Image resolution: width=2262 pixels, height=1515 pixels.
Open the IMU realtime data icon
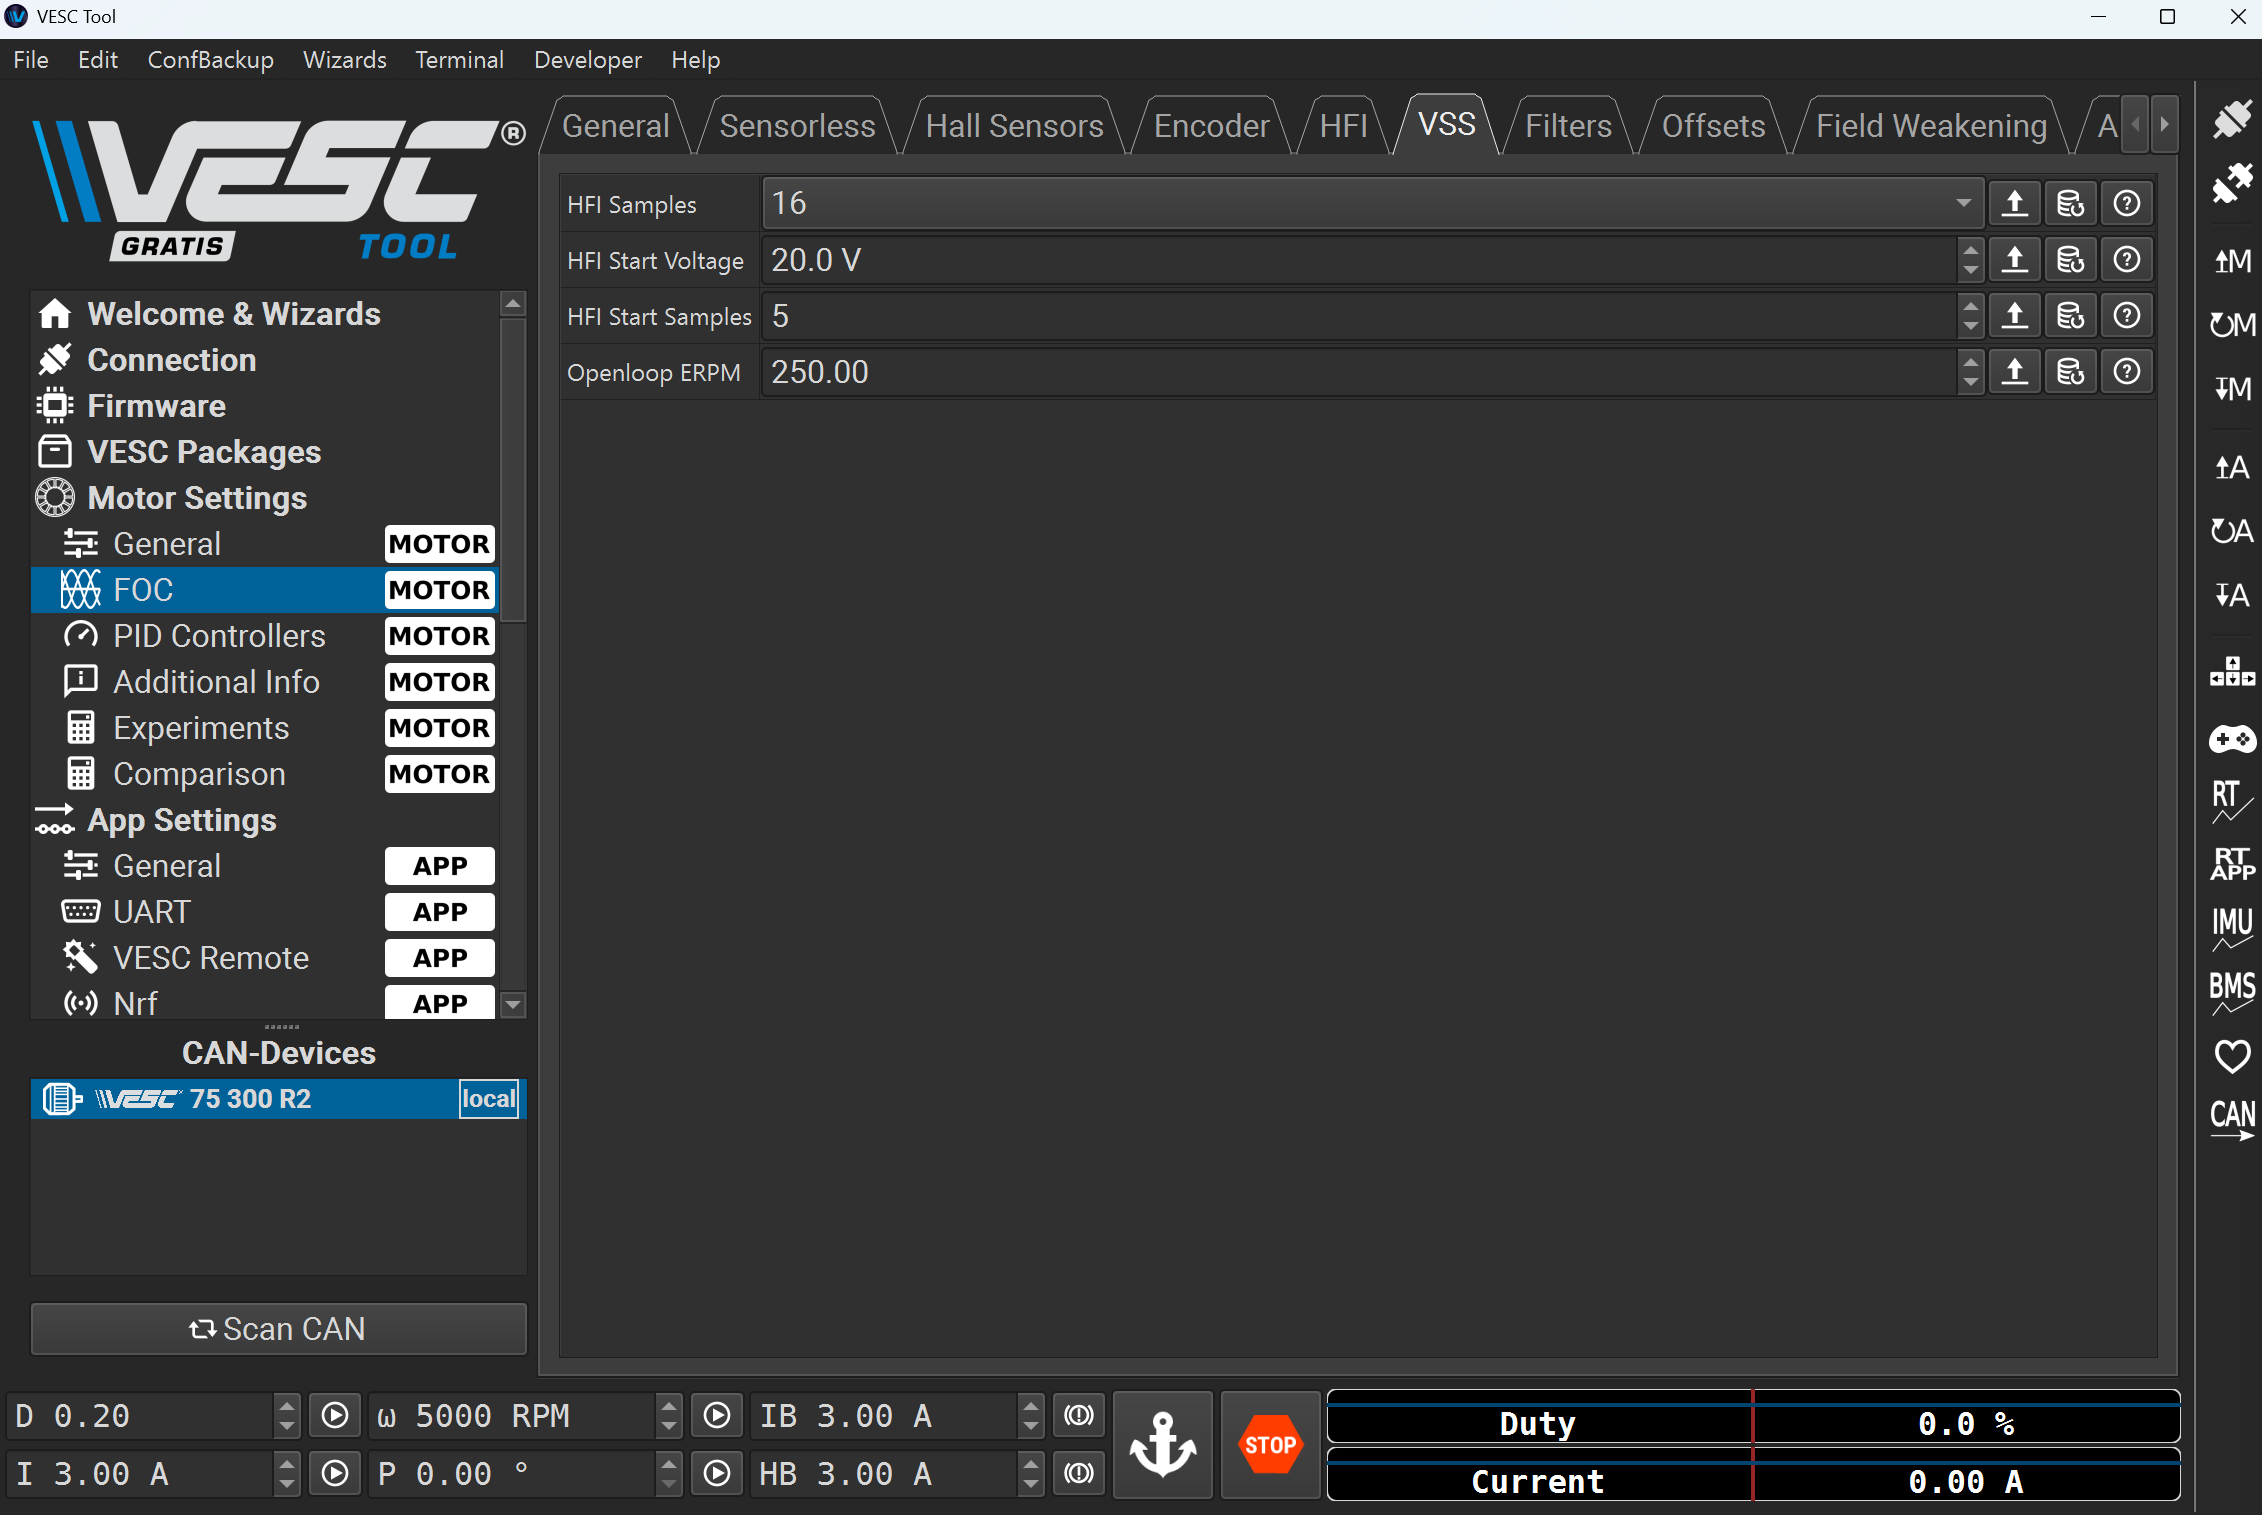[x=2231, y=928]
